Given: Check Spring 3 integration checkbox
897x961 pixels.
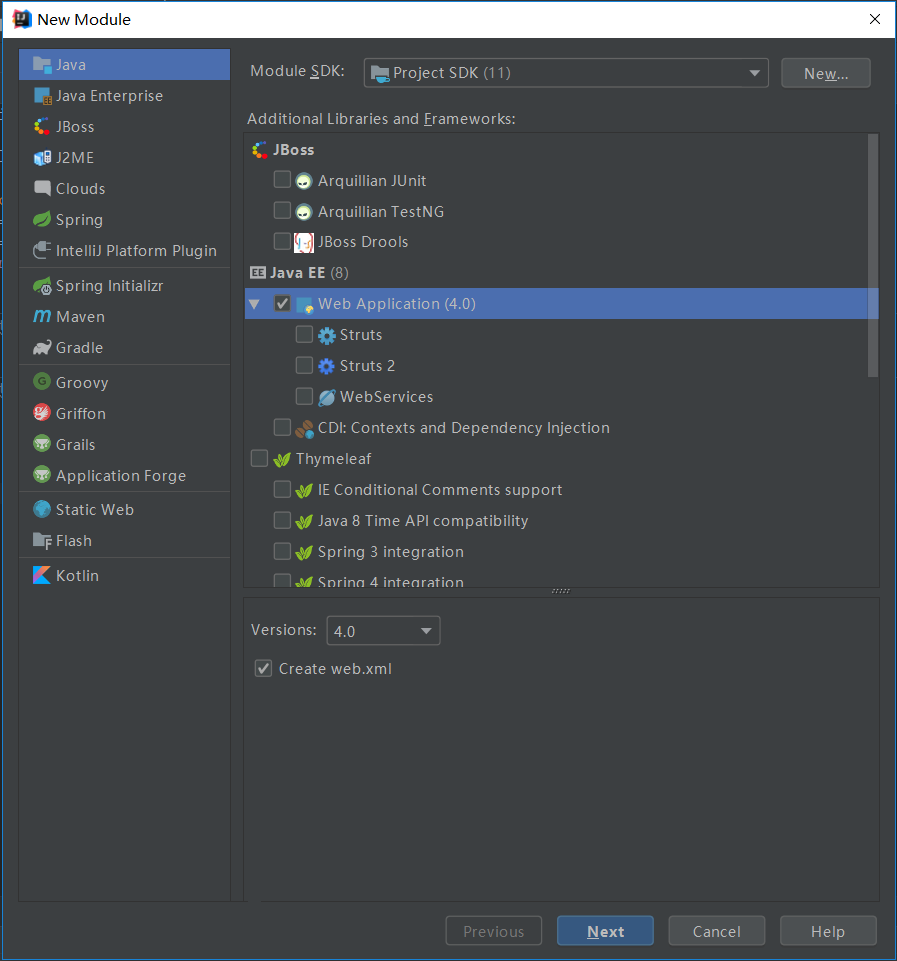Looking at the screenshot, I should [282, 551].
